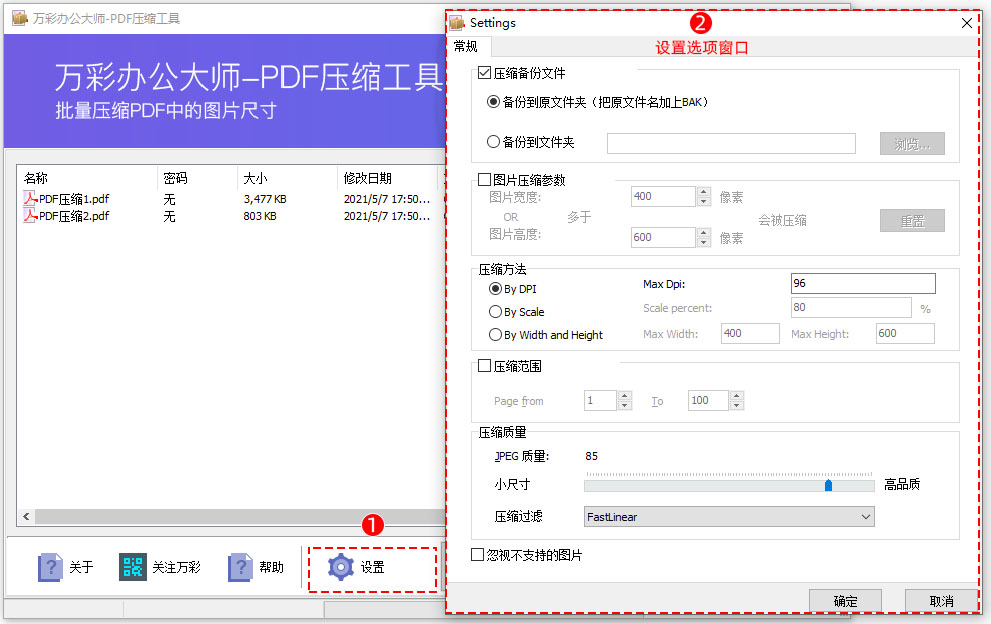Select 备份到文件夹 radio option
The width and height of the screenshot is (991, 624).
click(494, 142)
